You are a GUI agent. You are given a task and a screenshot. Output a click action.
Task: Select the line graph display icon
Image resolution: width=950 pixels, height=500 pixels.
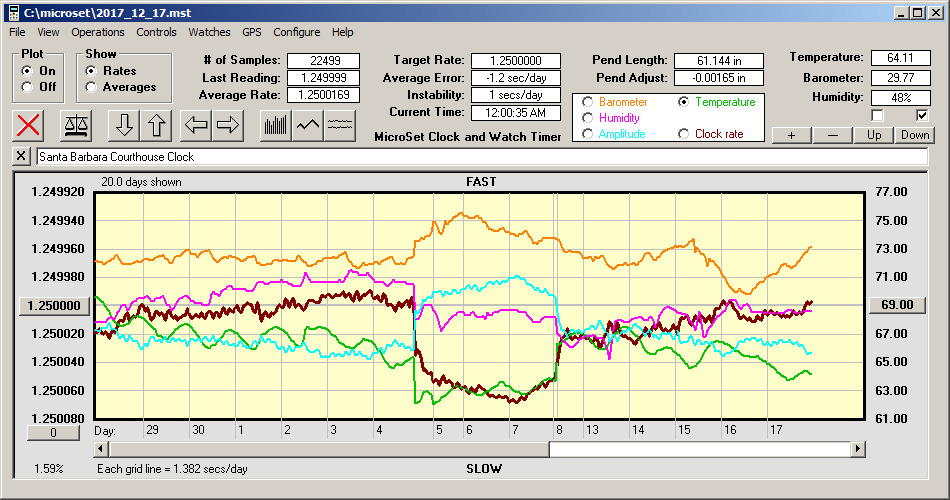(308, 125)
